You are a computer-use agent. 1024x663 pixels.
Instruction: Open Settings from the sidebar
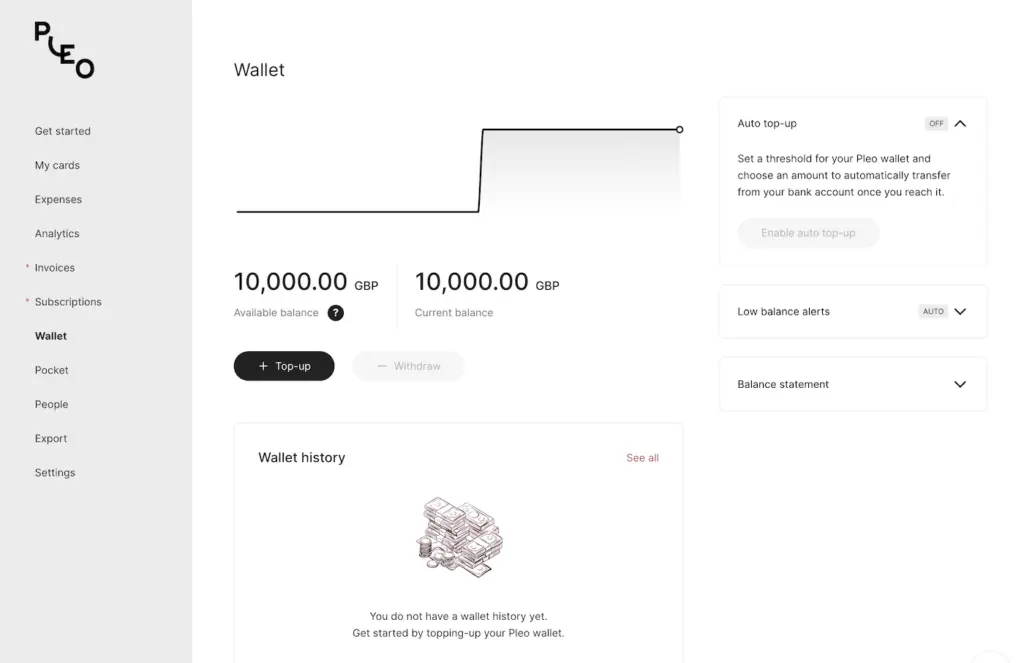coord(55,472)
